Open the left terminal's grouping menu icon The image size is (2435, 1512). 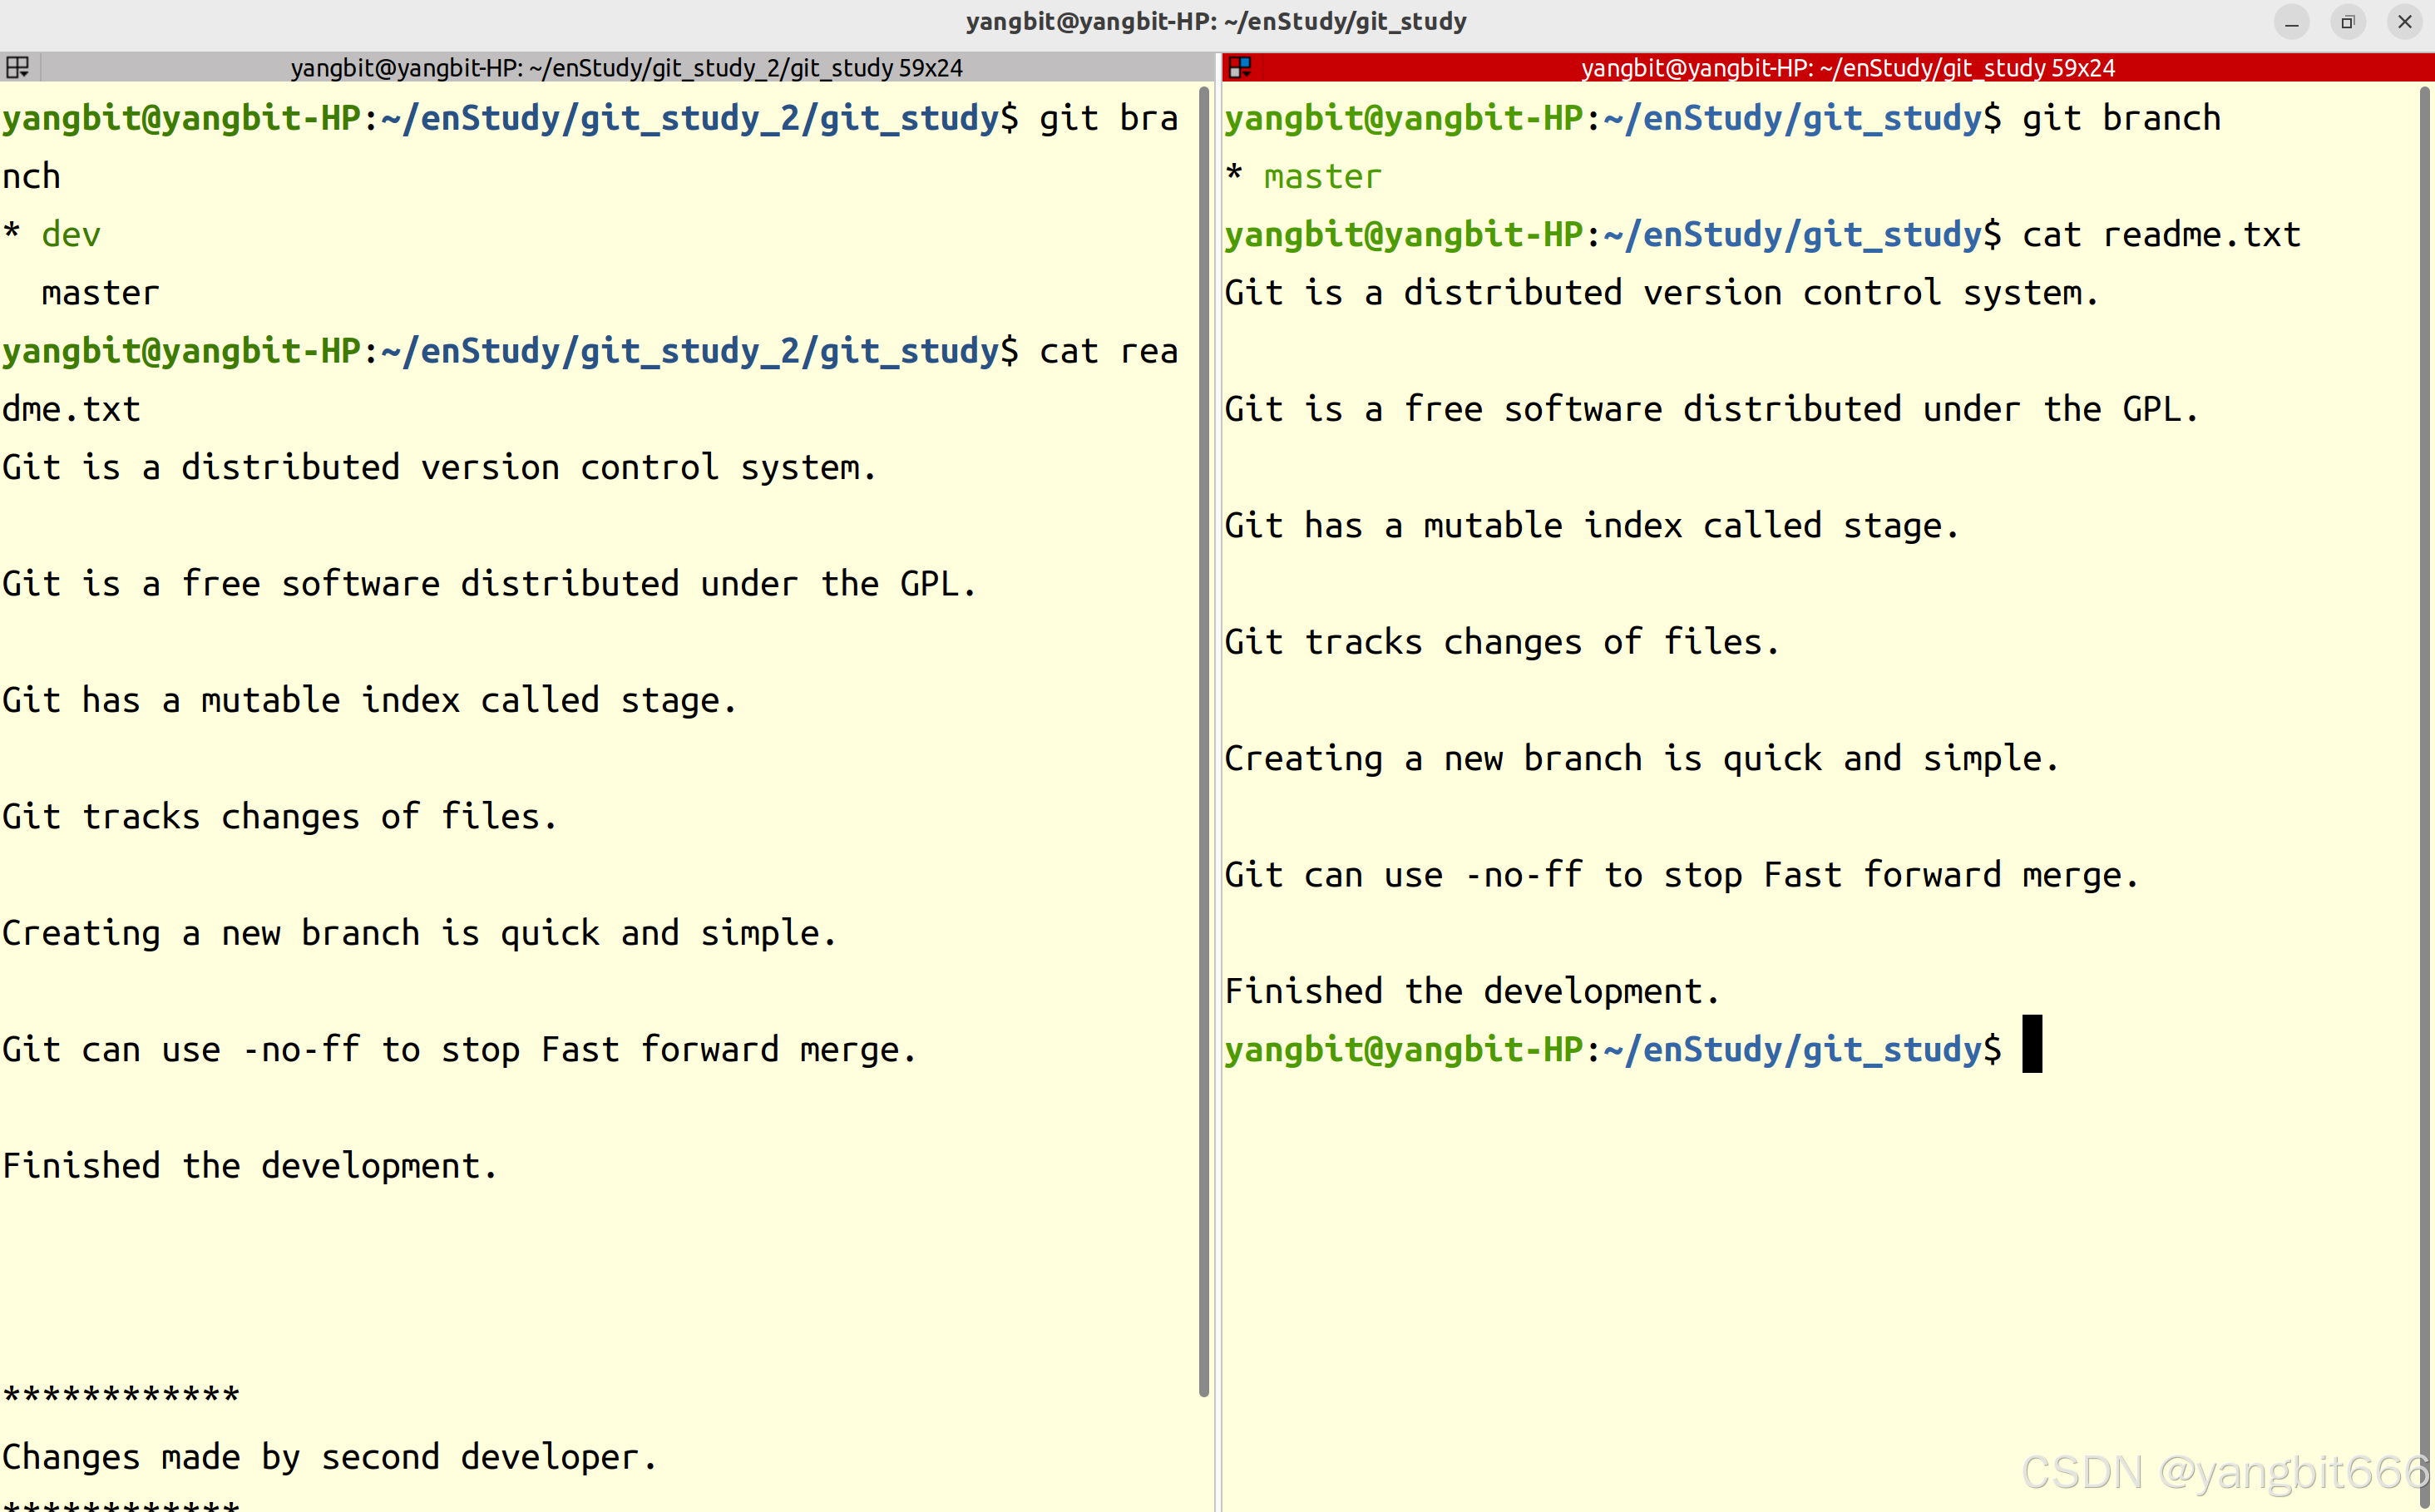point(18,67)
